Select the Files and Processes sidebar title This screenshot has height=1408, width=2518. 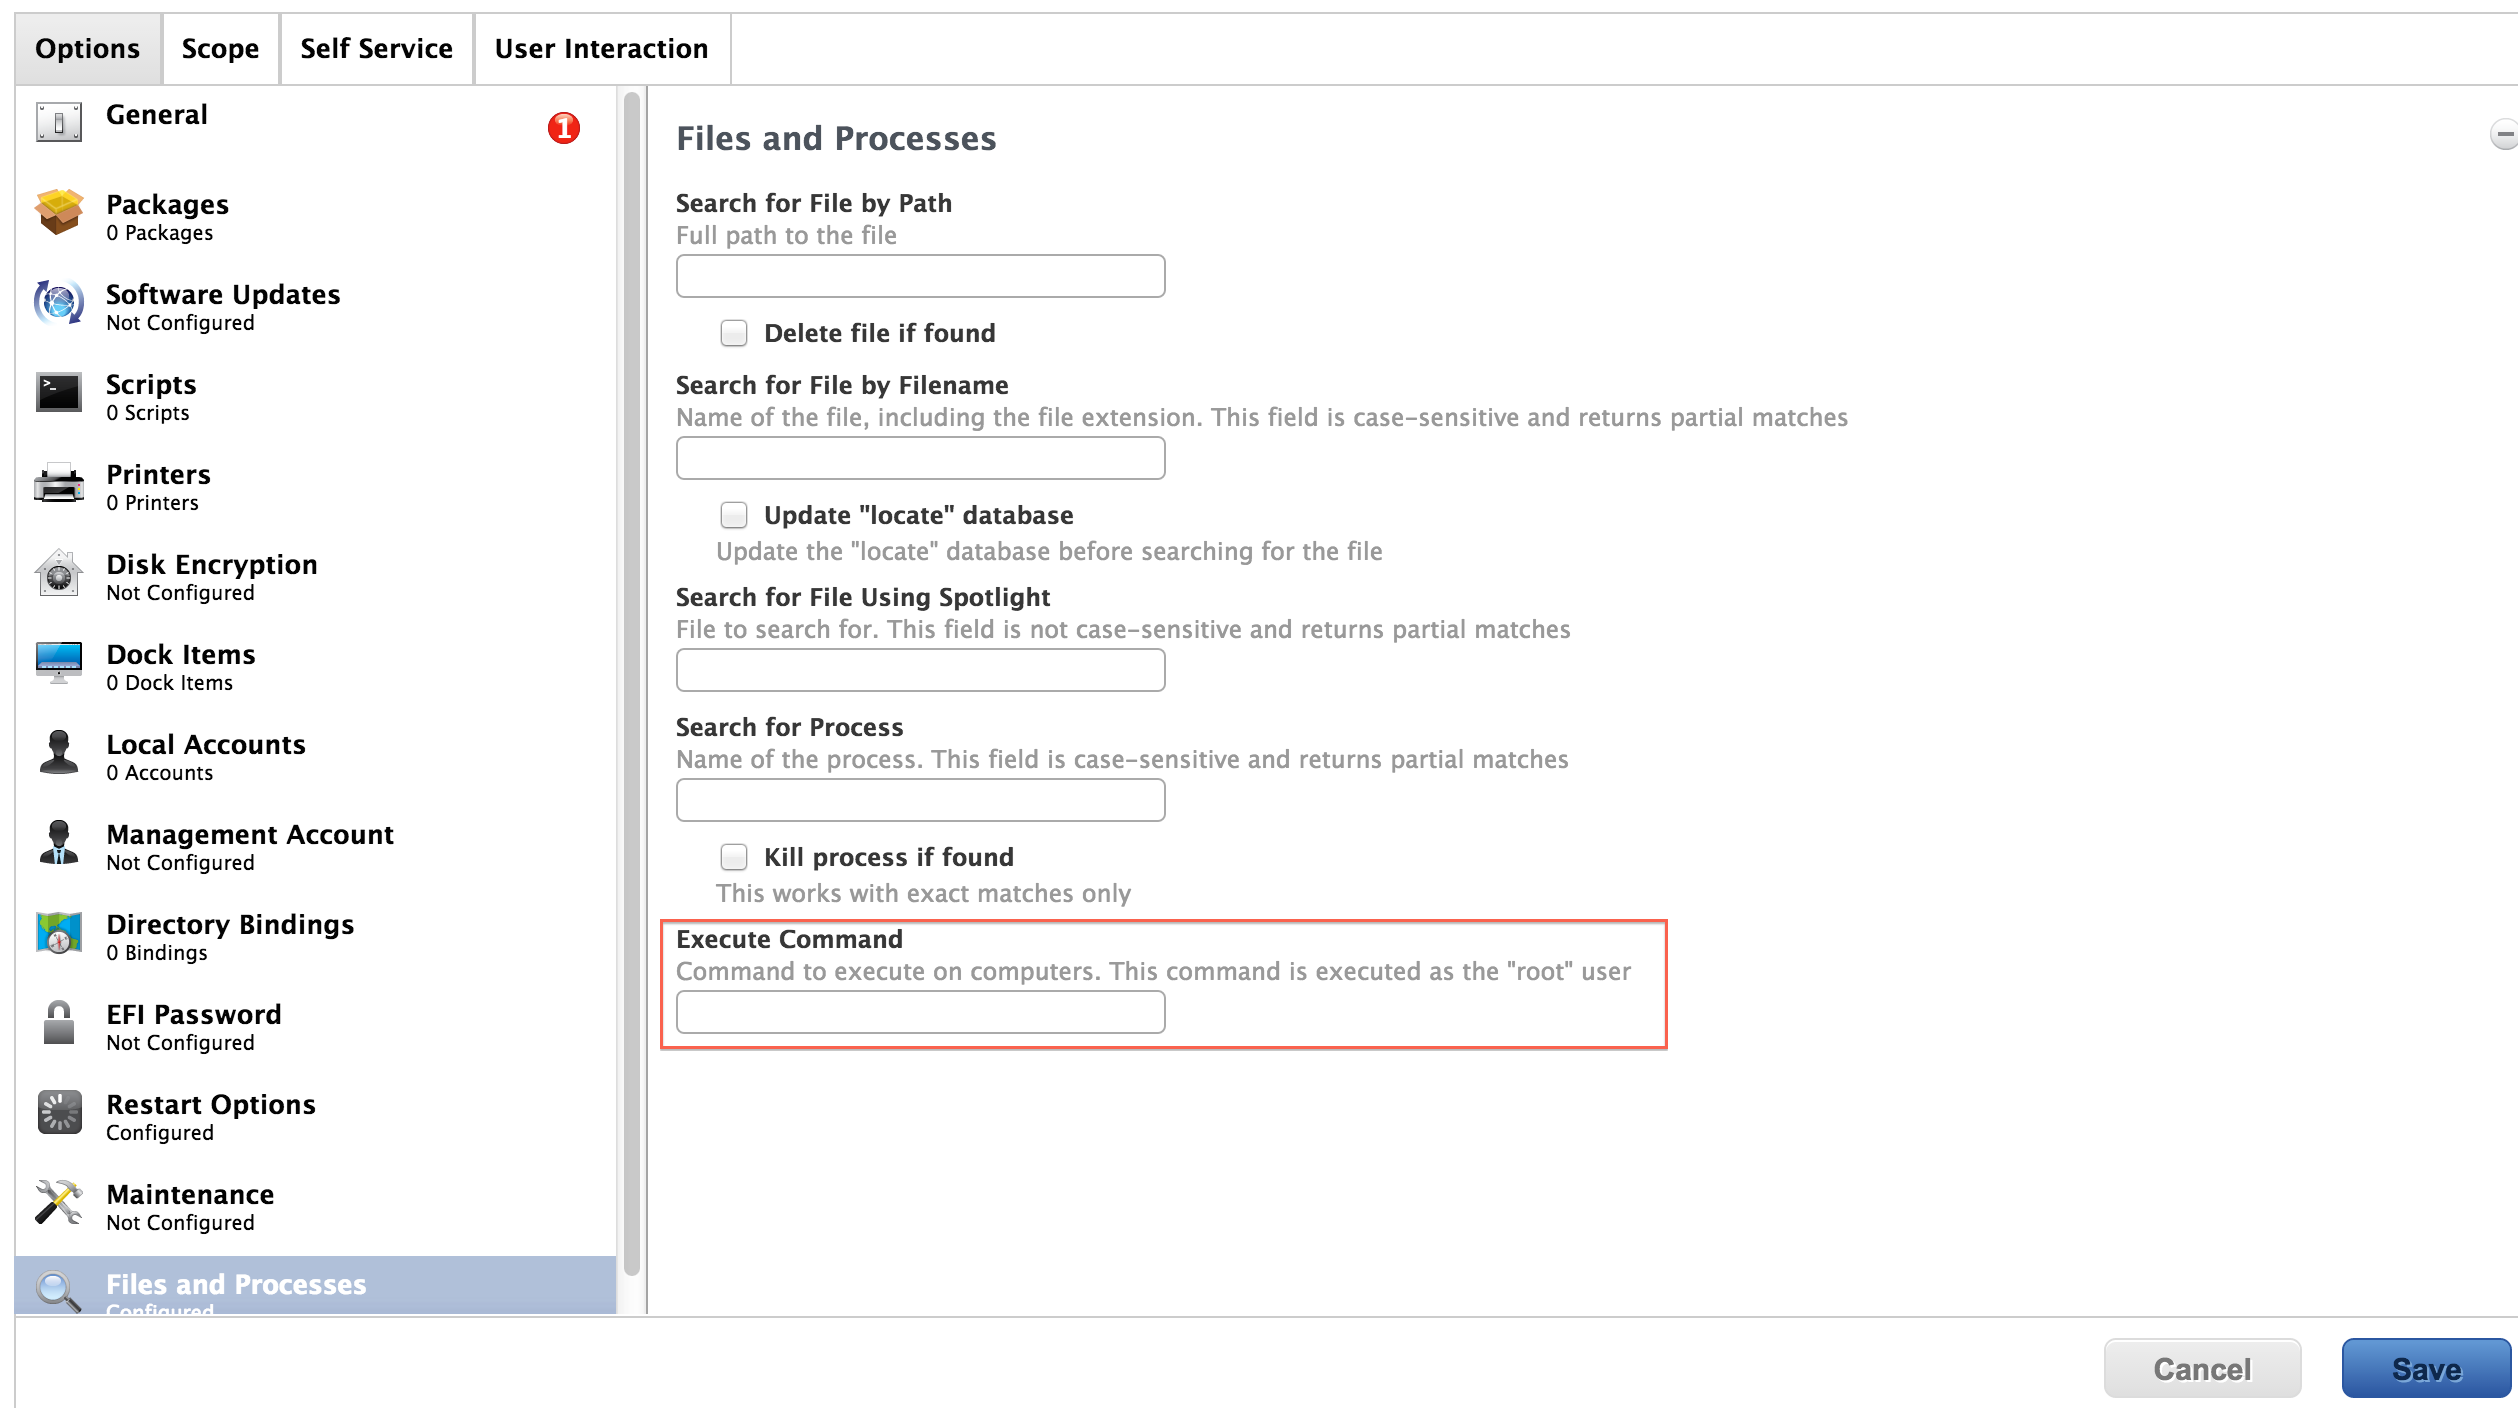[x=236, y=1285]
